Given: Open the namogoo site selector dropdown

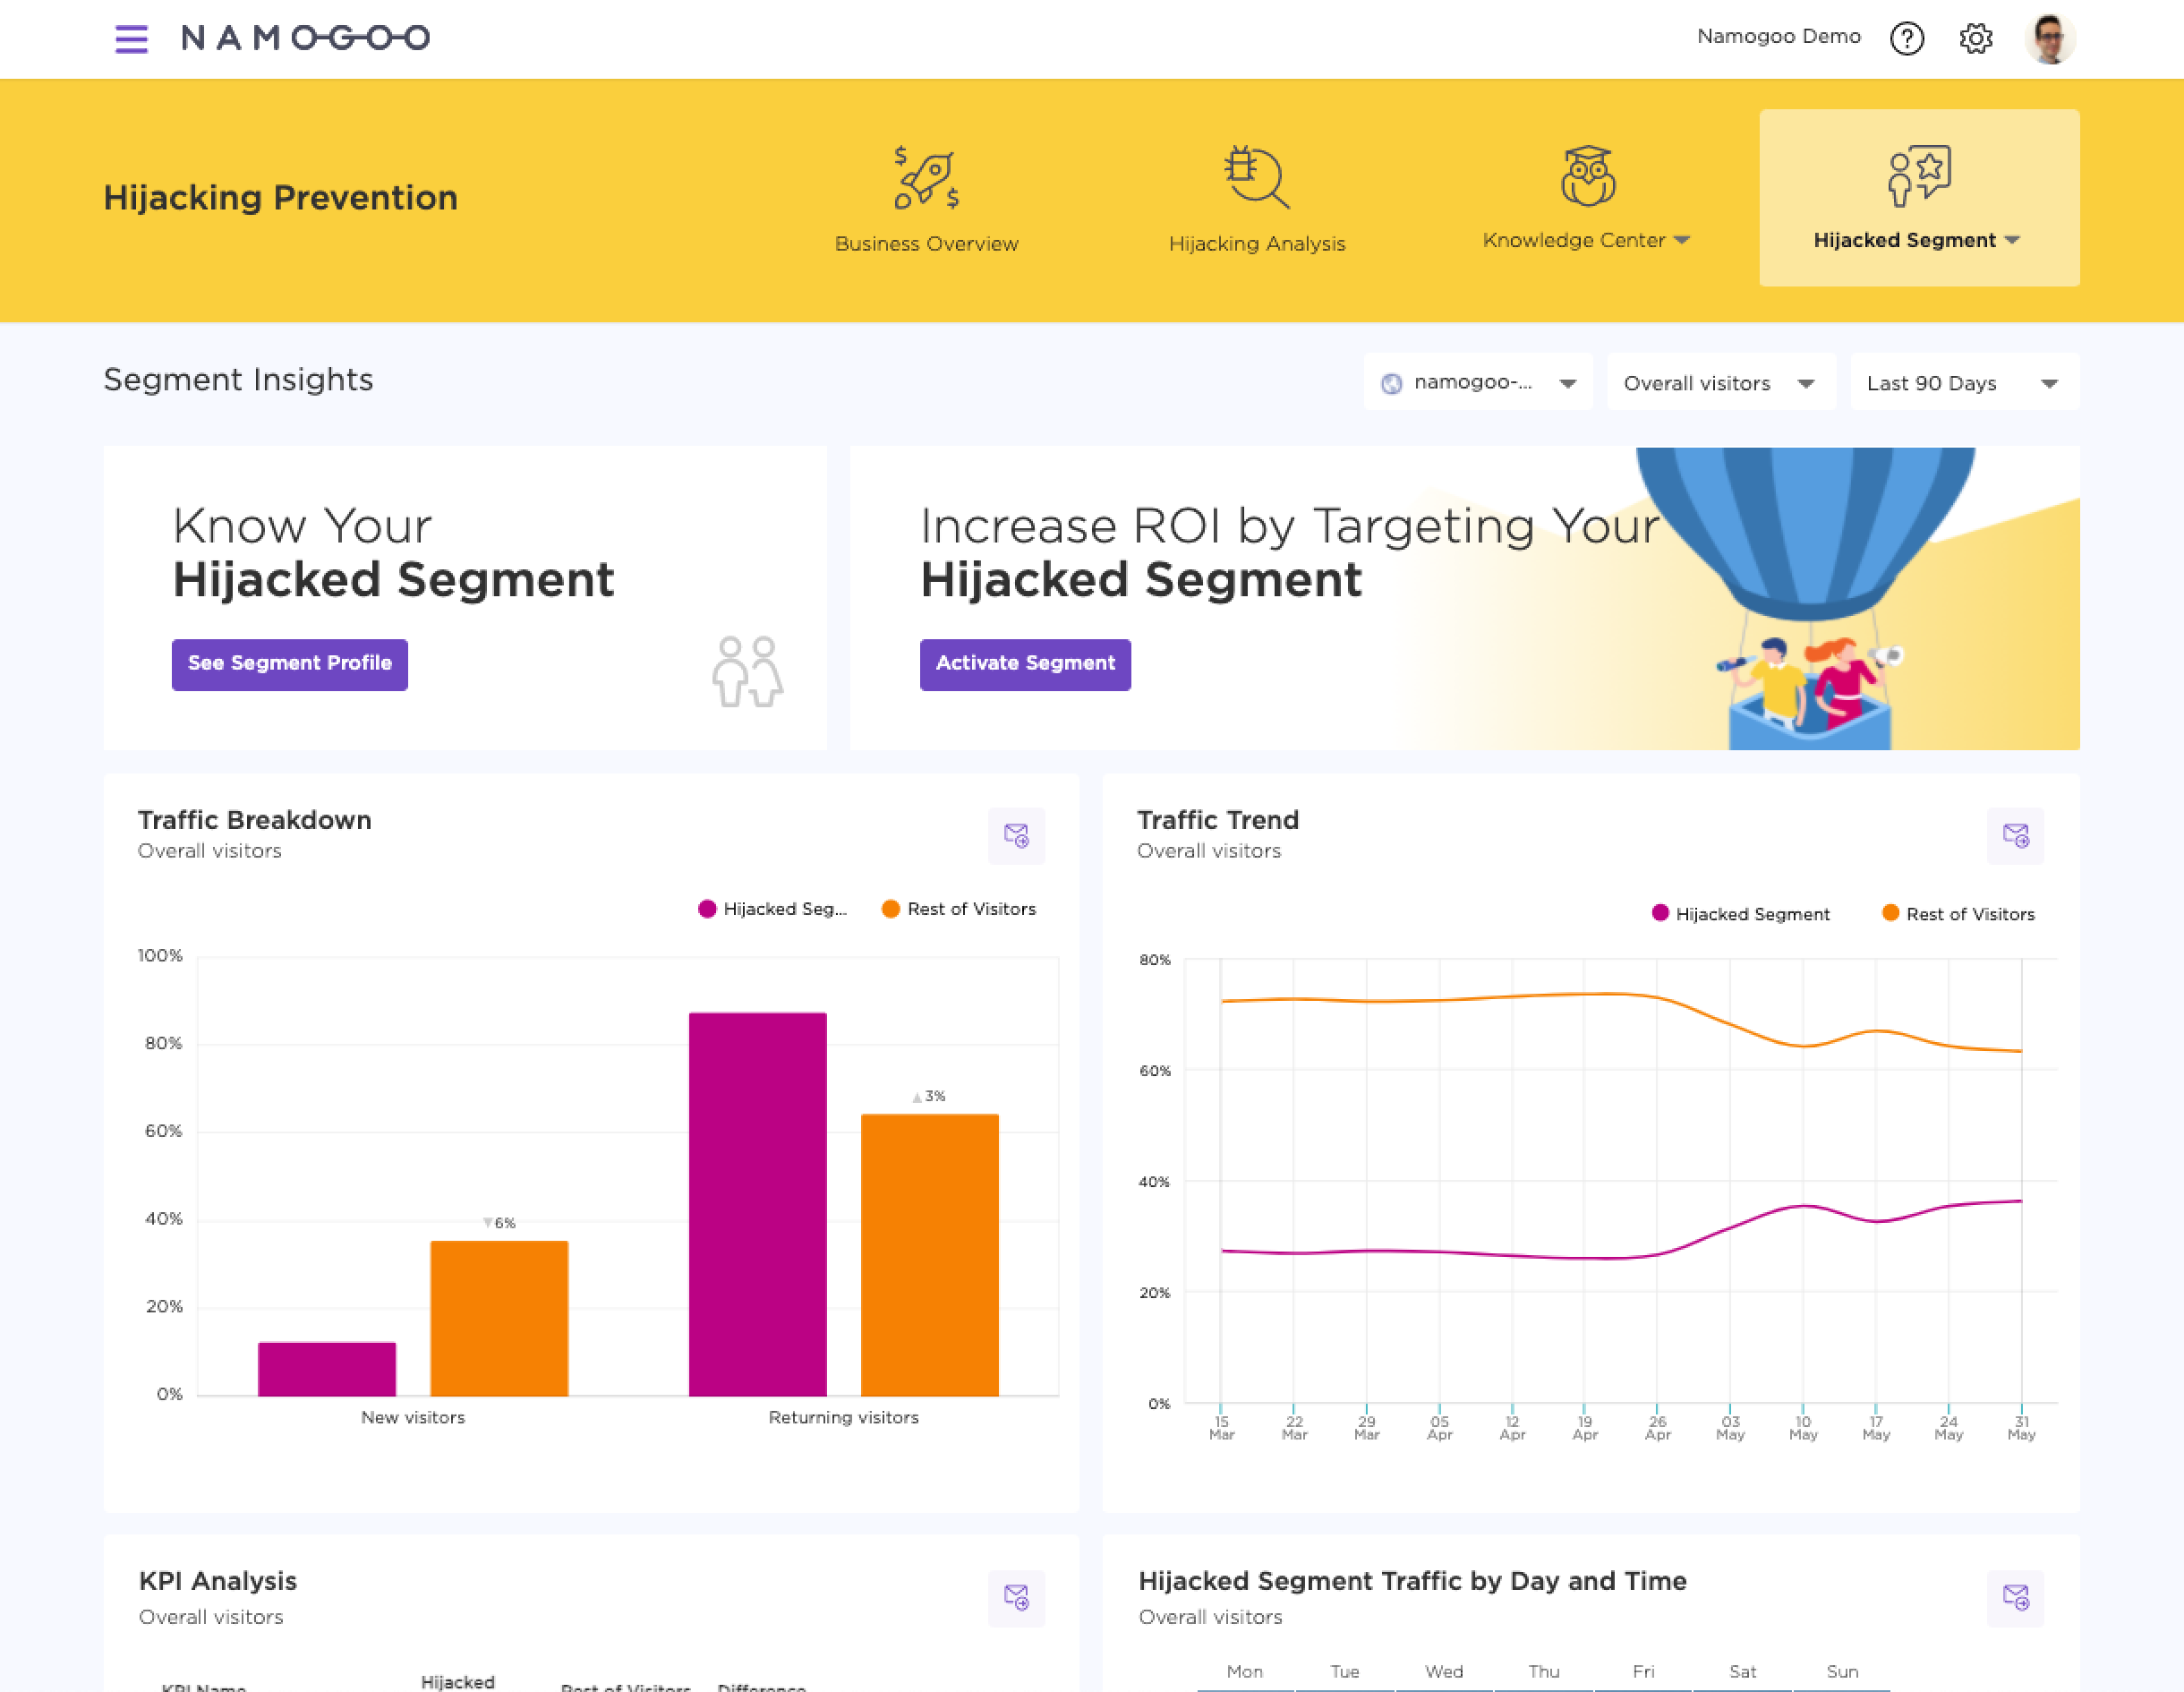Looking at the screenshot, I should pyautogui.click(x=1477, y=383).
